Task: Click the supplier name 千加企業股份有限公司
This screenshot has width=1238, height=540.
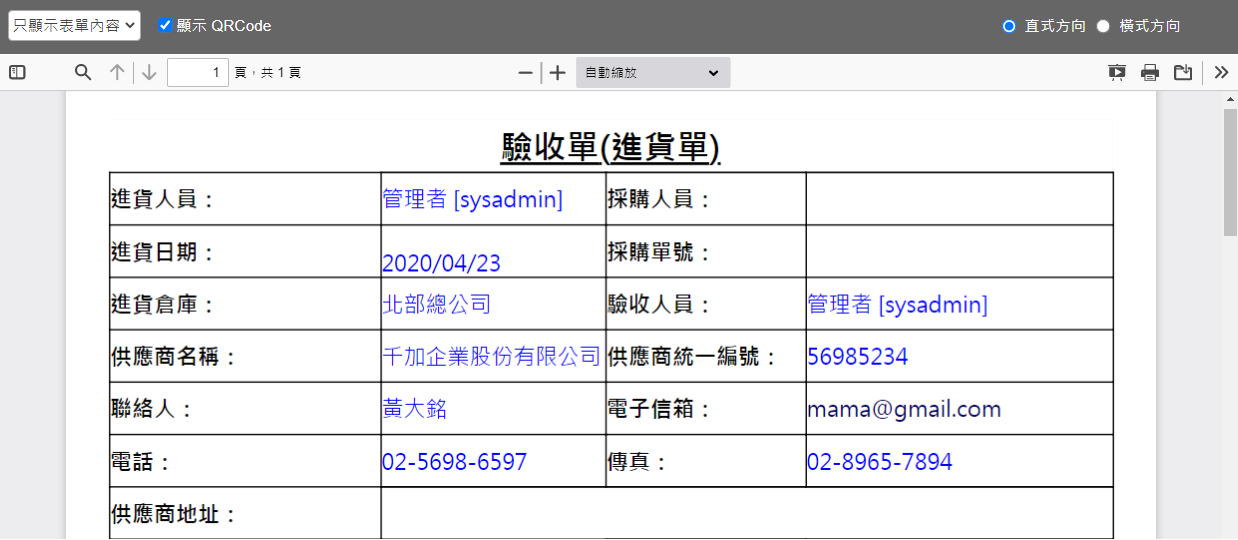Action: point(491,356)
